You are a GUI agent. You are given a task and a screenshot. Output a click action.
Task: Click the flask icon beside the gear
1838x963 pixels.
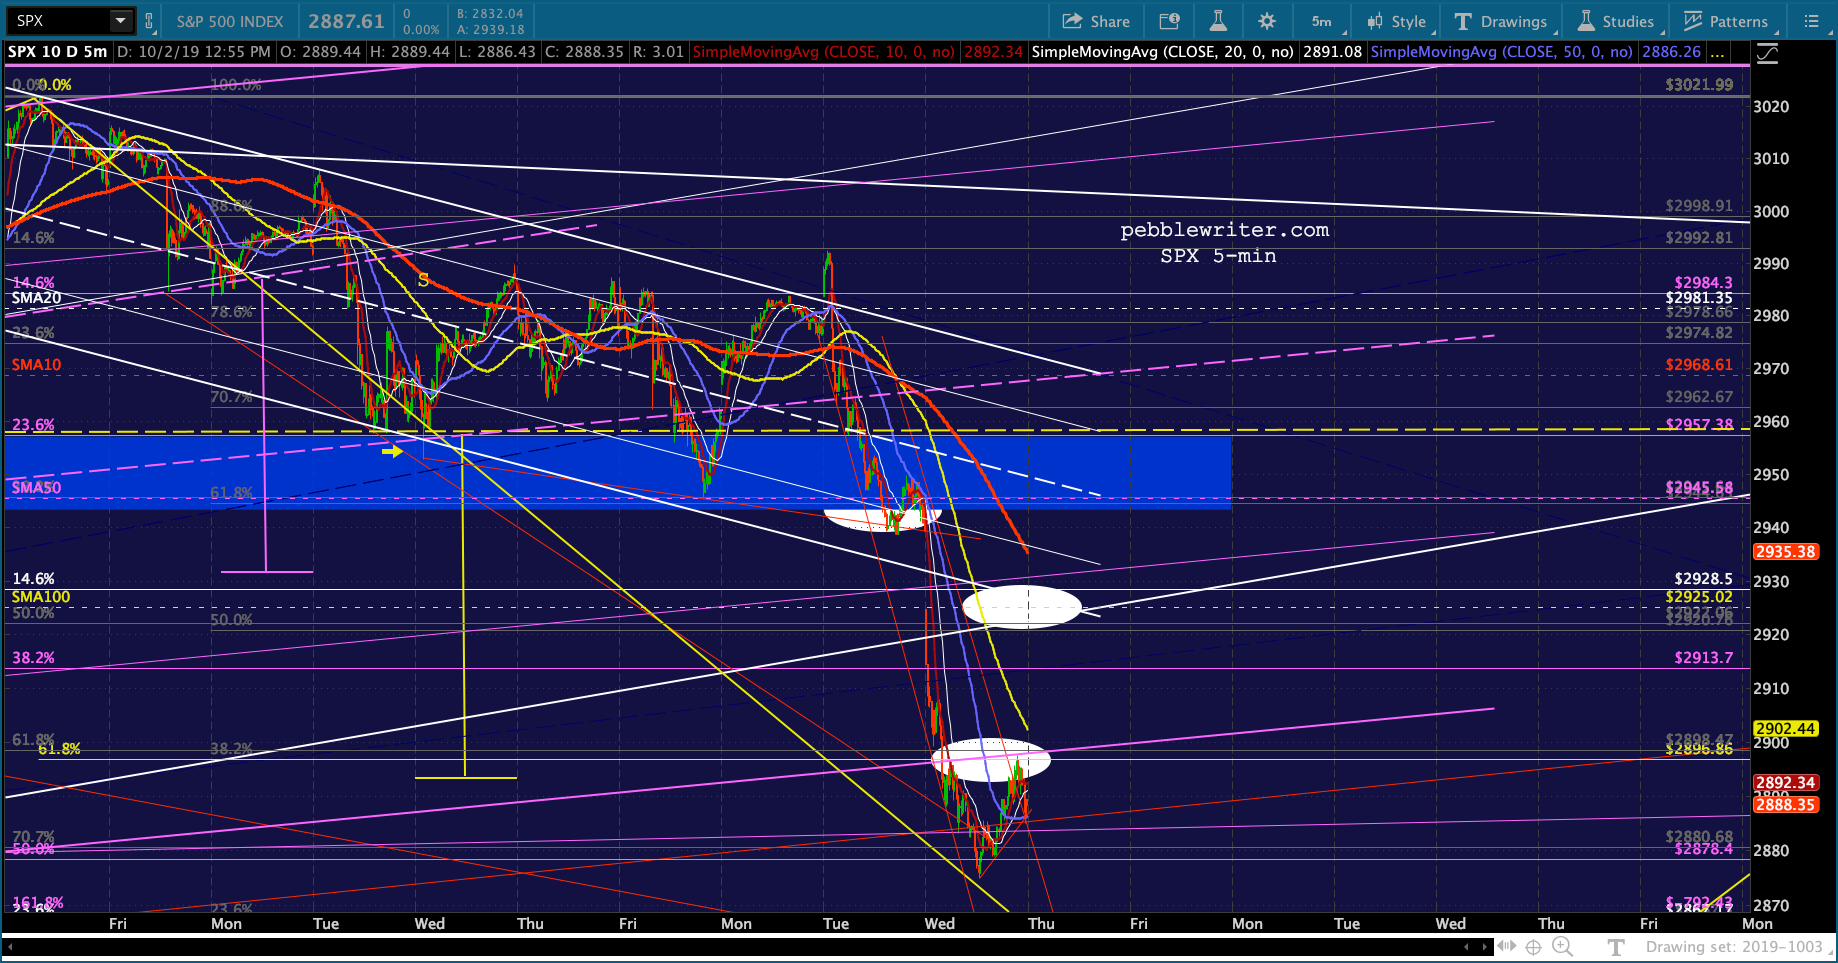click(x=1217, y=21)
